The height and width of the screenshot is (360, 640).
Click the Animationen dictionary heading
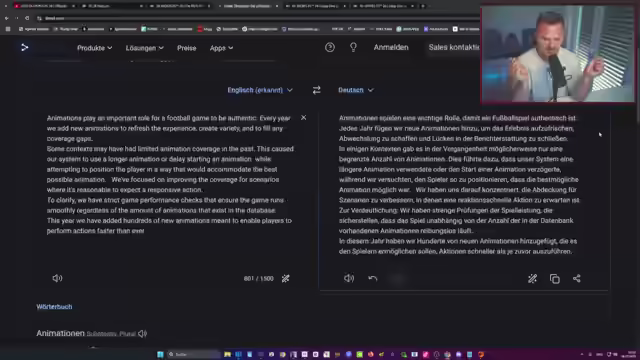pos(60,333)
